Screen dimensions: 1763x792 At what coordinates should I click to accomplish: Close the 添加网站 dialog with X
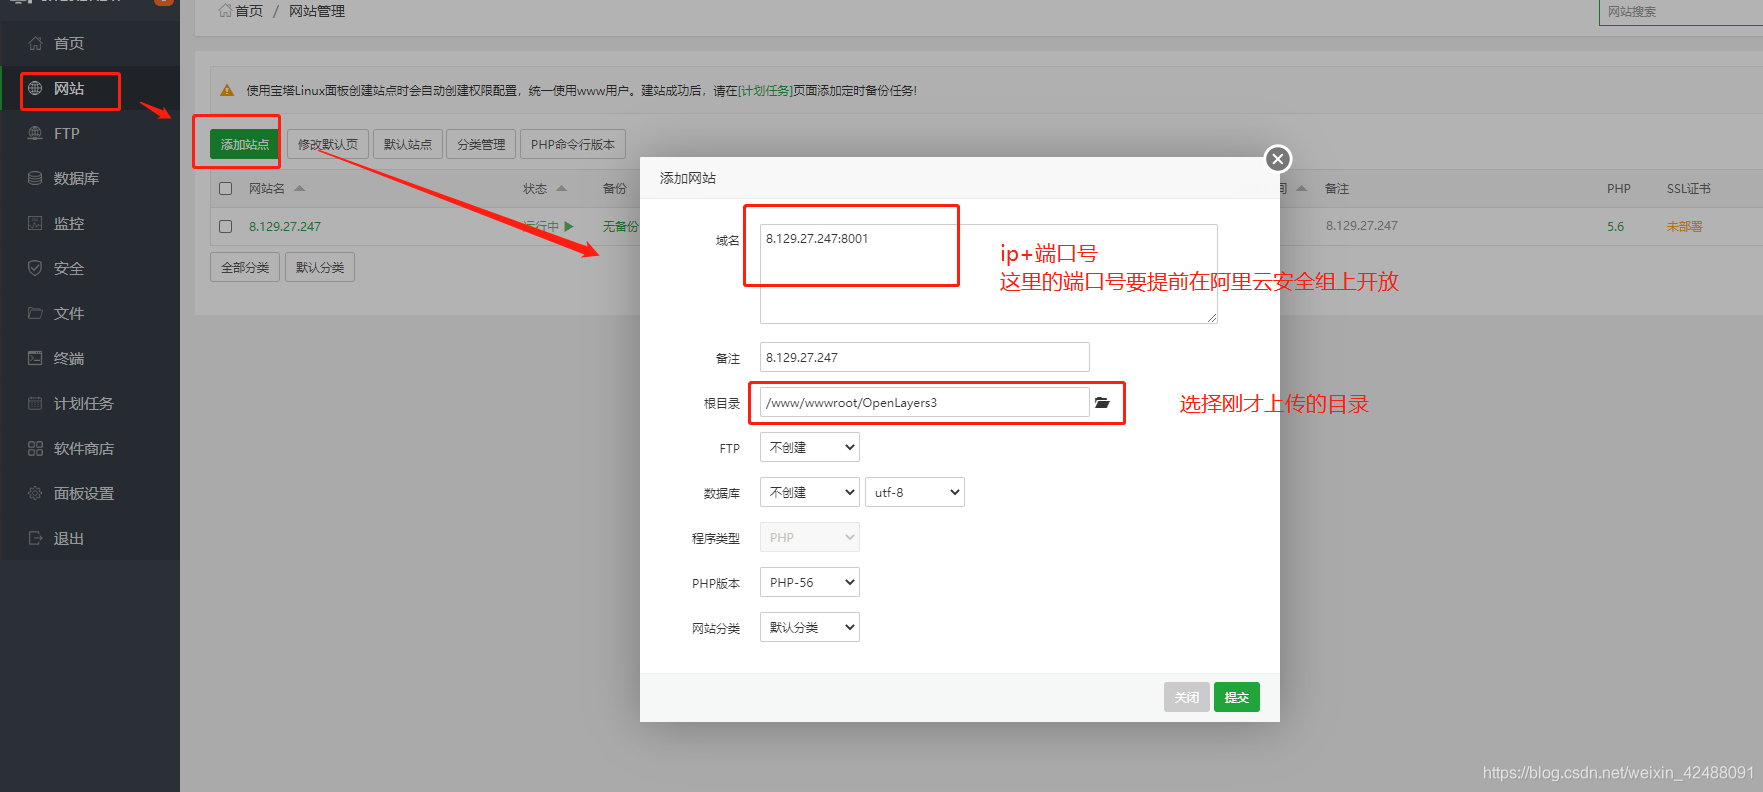[x=1278, y=159]
